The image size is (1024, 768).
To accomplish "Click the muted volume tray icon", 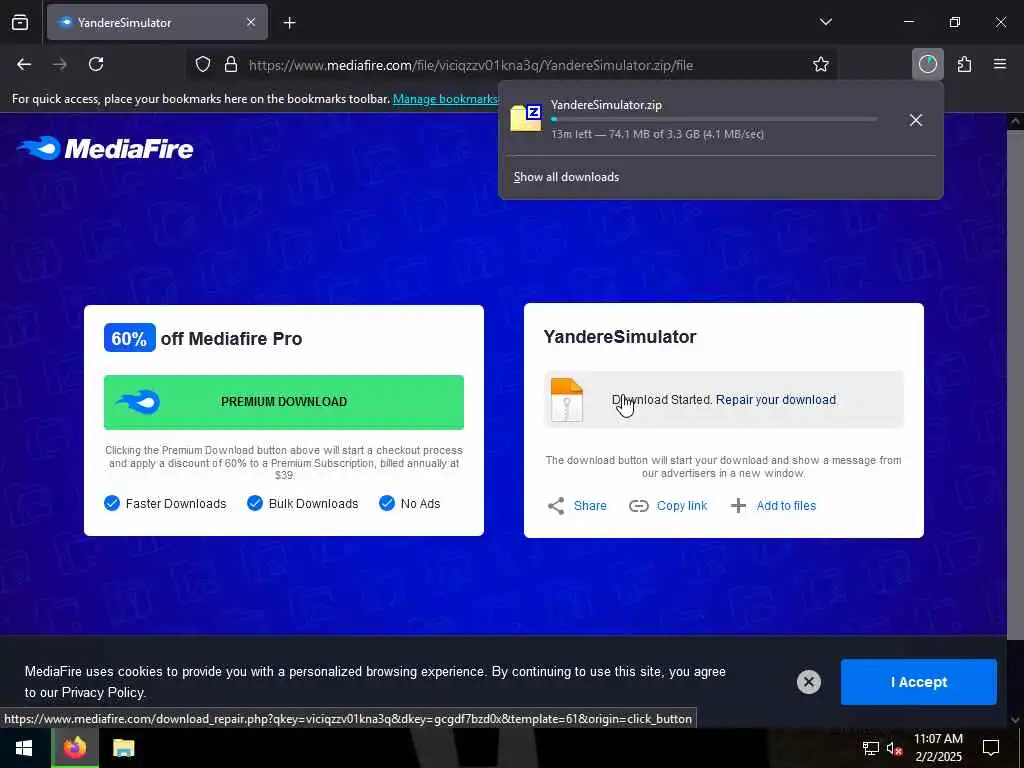I will coord(894,748).
